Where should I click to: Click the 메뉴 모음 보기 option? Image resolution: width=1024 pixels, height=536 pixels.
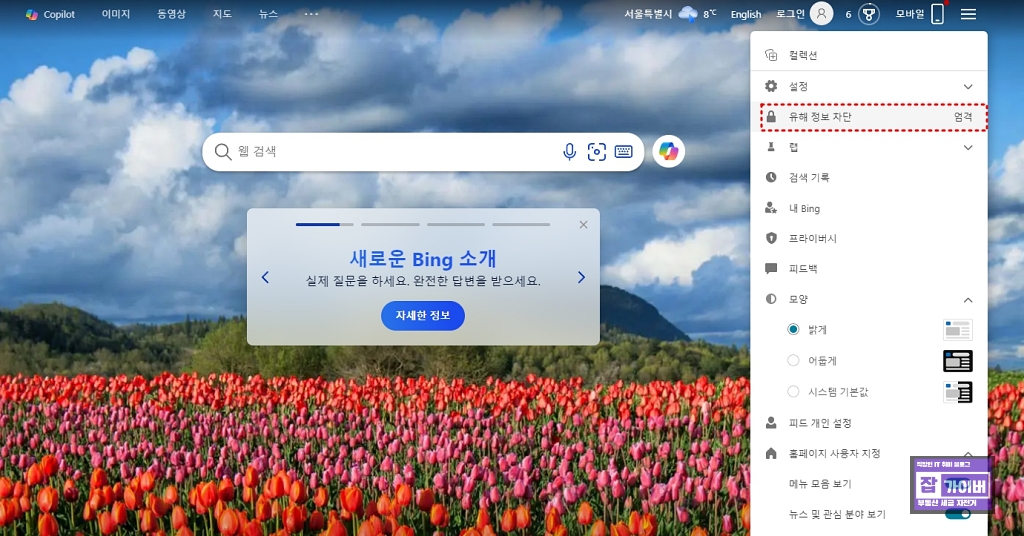click(x=820, y=484)
